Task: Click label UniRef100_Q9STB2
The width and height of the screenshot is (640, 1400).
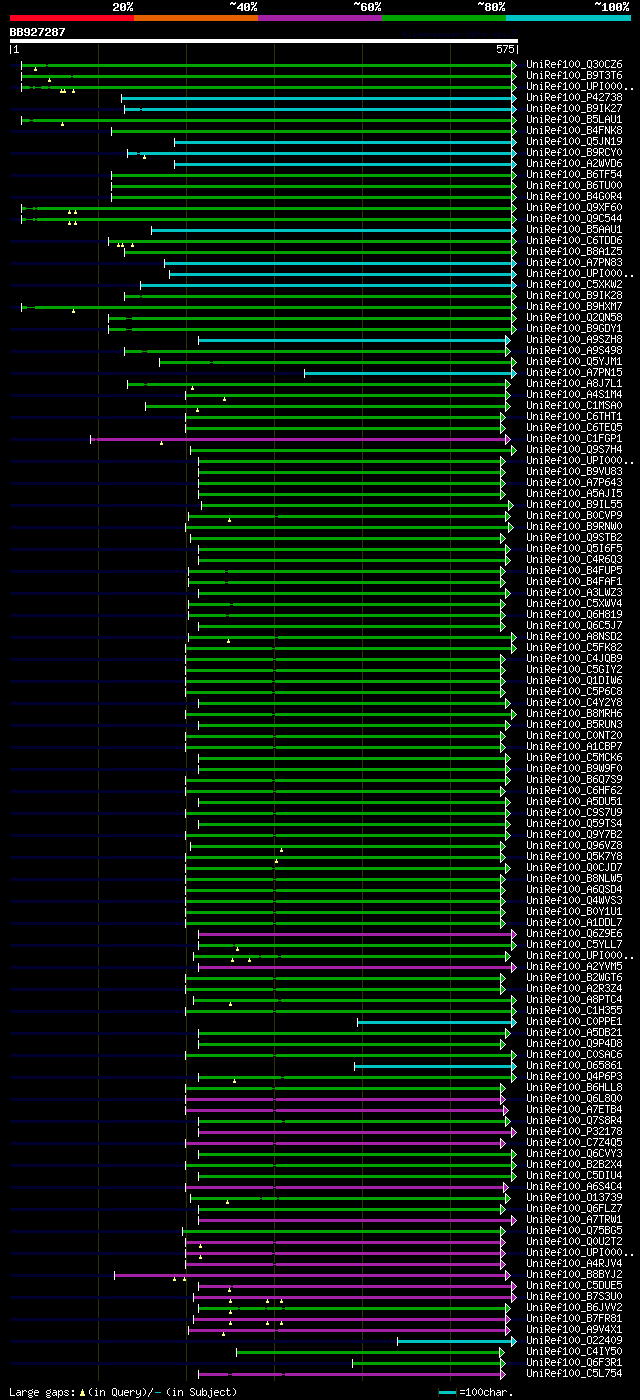Action: 574,538
